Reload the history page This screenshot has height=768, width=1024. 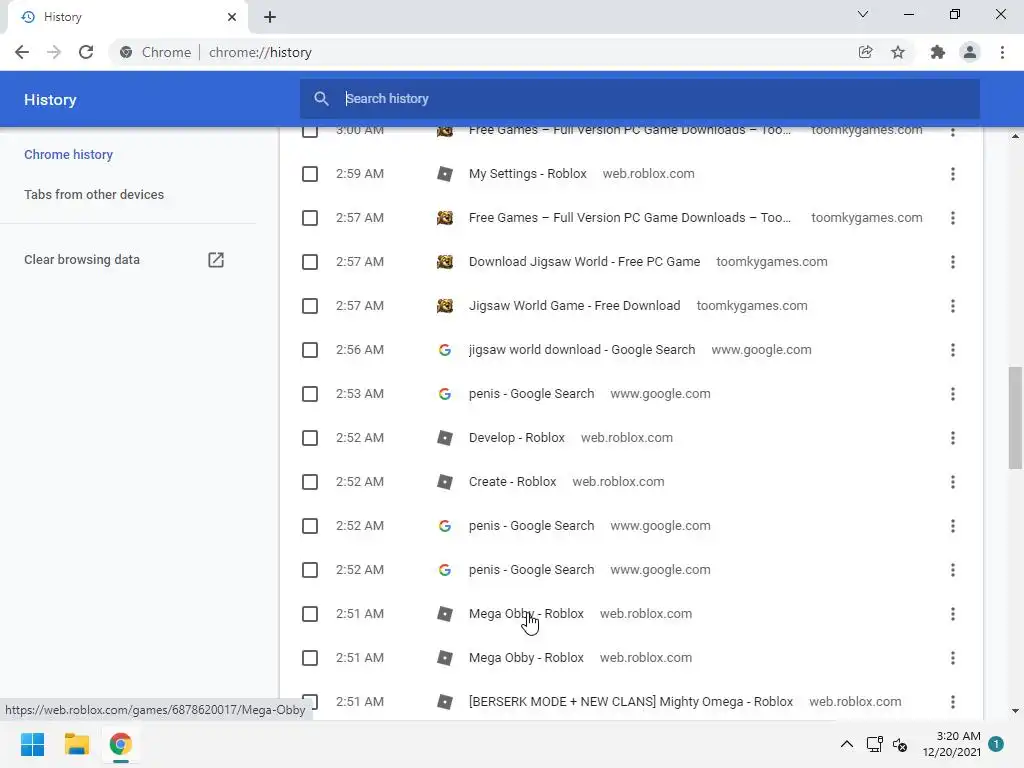[86, 52]
